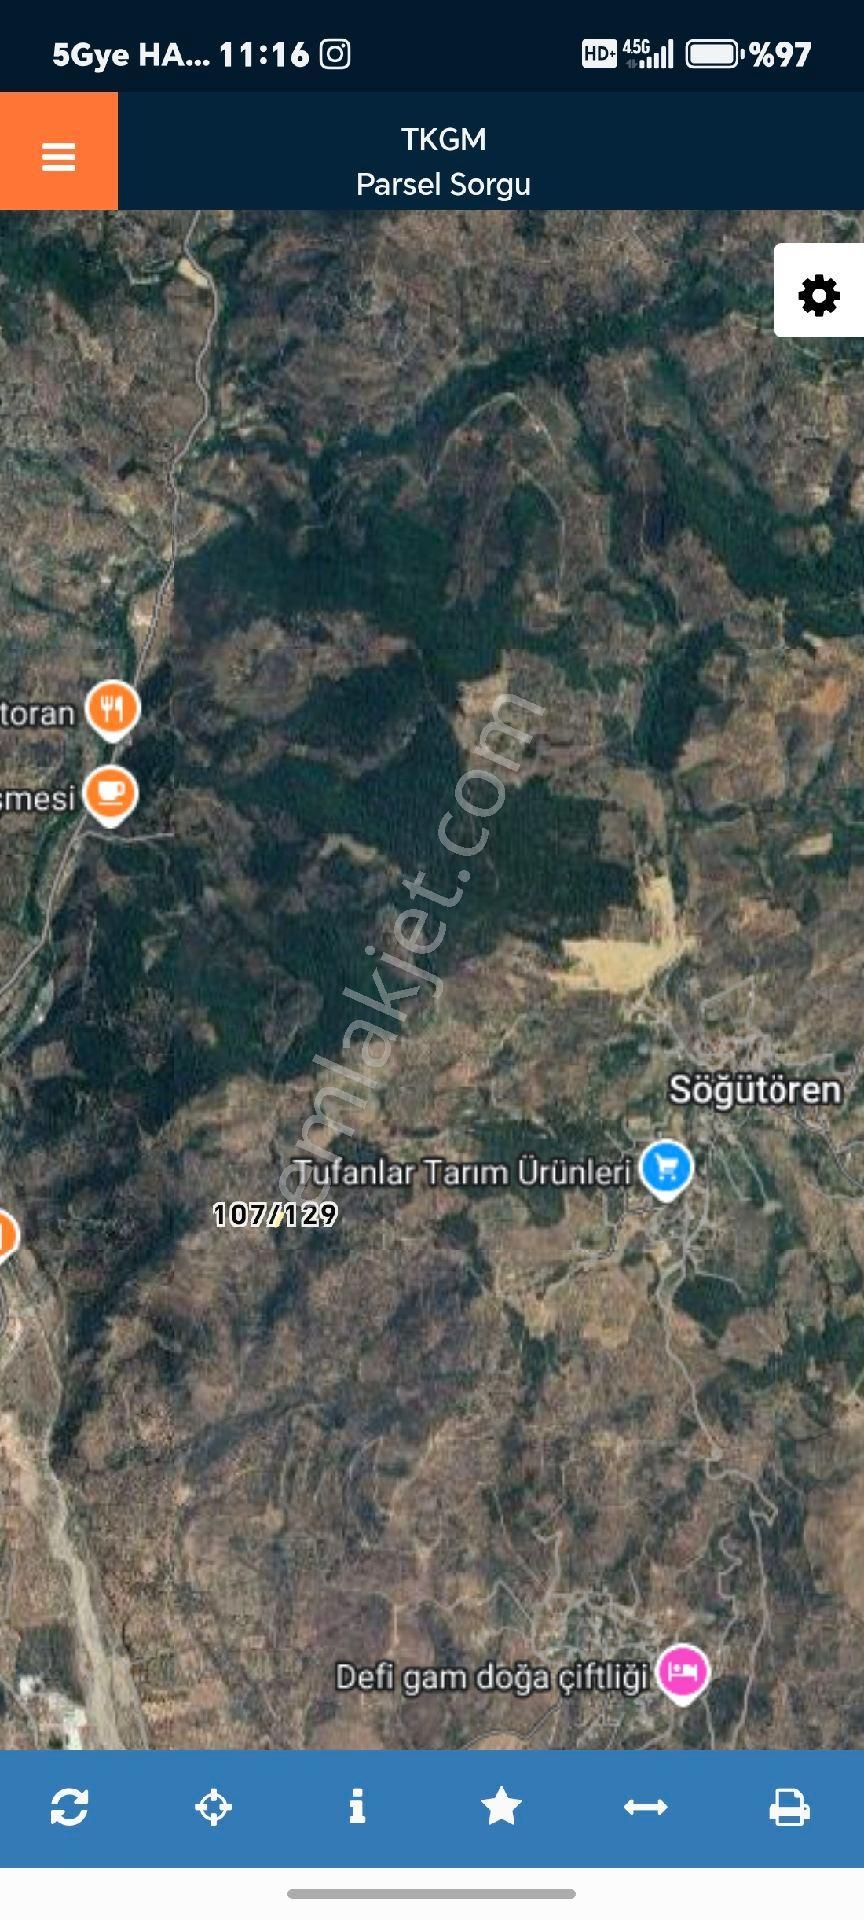Tap the Söğütören village label
The width and height of the screenshot is (864, 1920).
point(755,1089)
